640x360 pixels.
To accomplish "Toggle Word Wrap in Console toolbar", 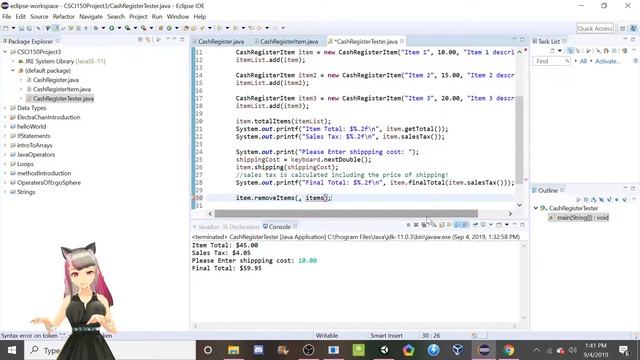I will point(449,224).
